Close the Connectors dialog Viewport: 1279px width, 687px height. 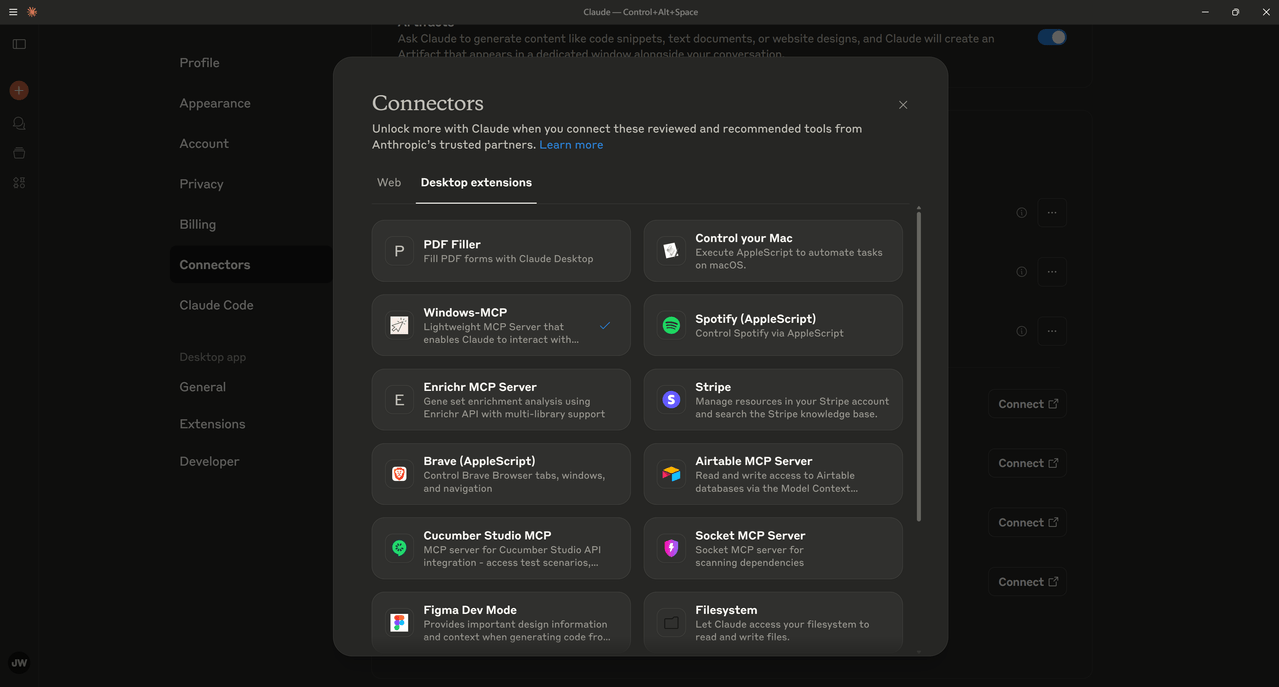tap(903, 105)
